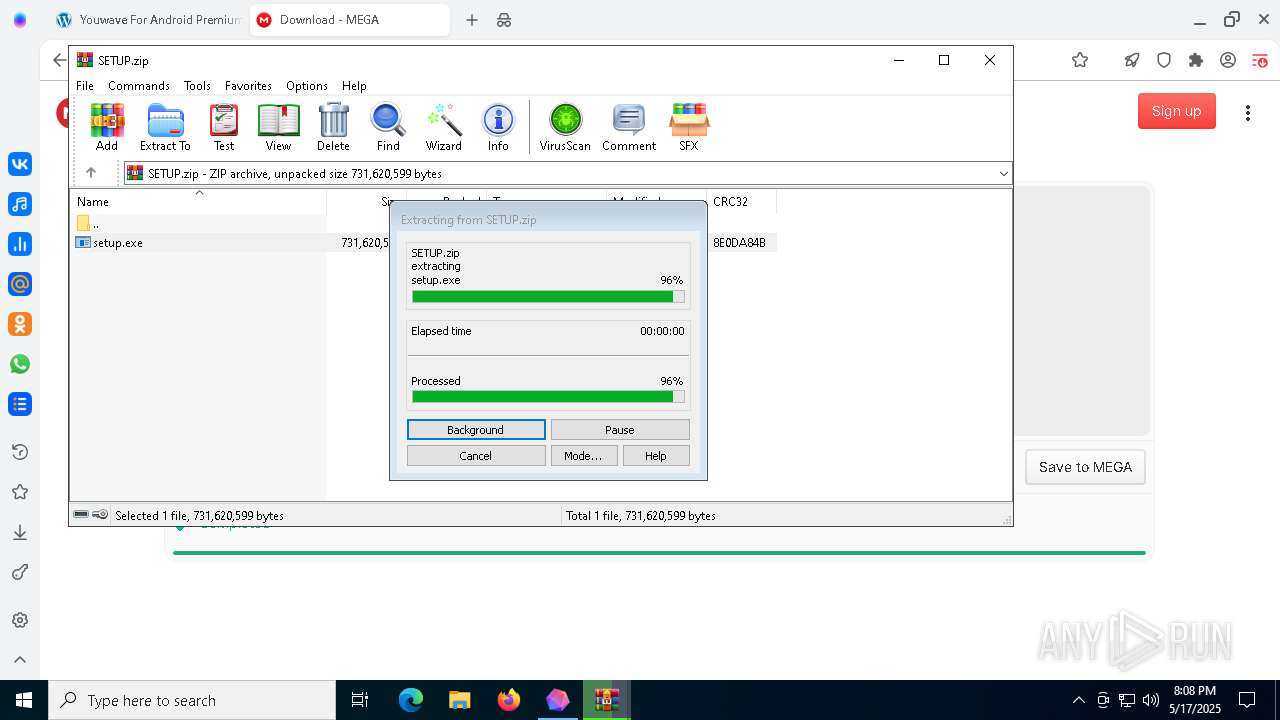Viewport: 1280px width, 720px height.
Task: Open the Mail.ru @ sidebar icon
Action: 20,284
